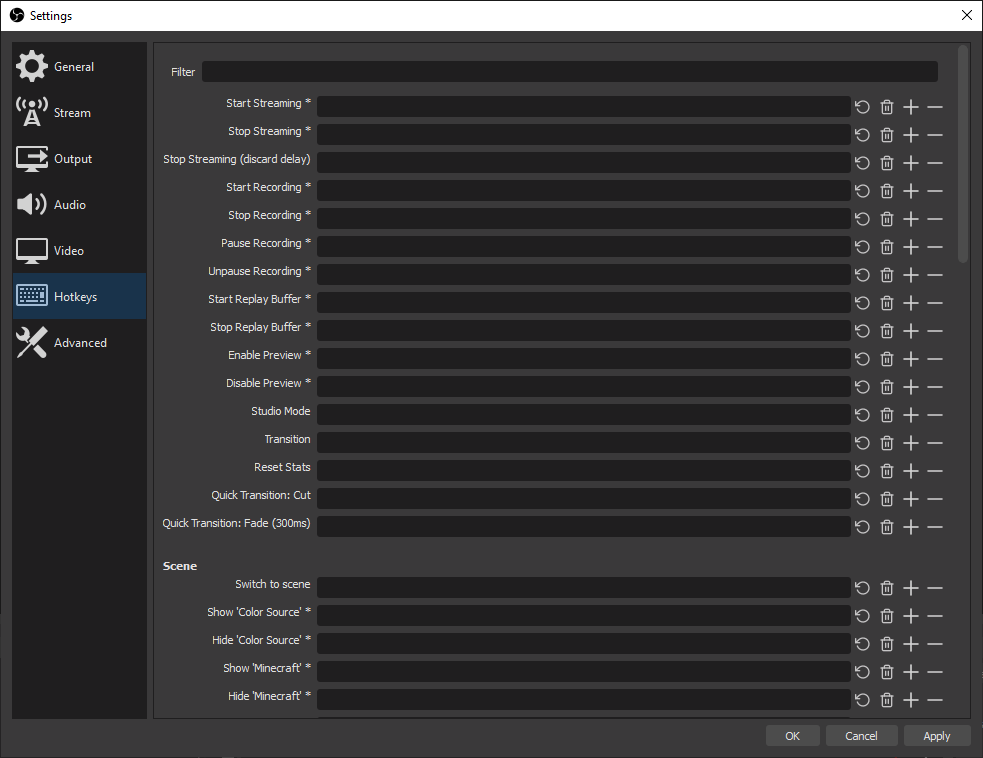Screen dimensions: 983x758
Task: Revert the Stop Recording hotkey
Action: coord(862,218)
